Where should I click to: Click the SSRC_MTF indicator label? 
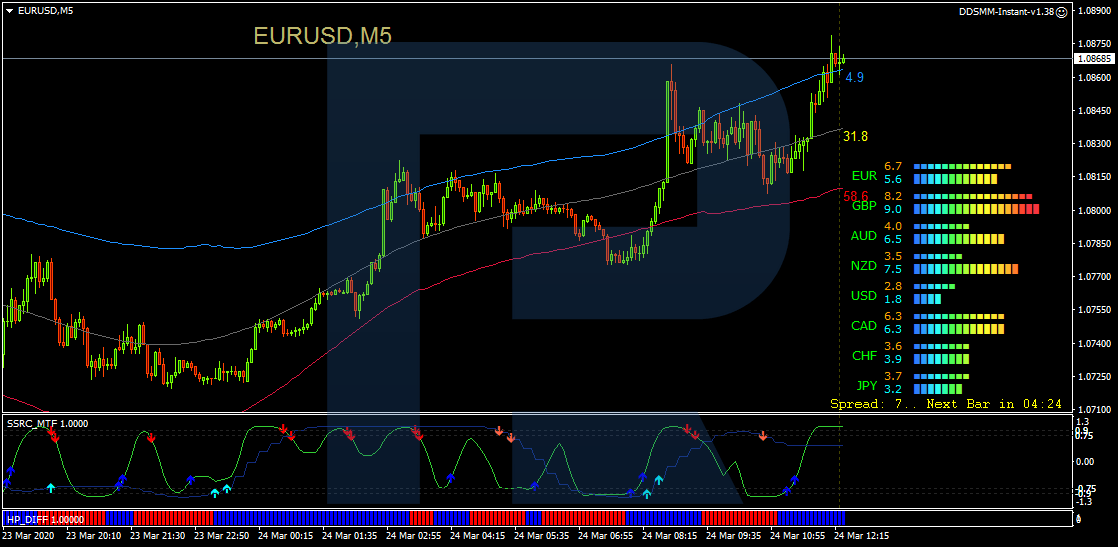47,423
